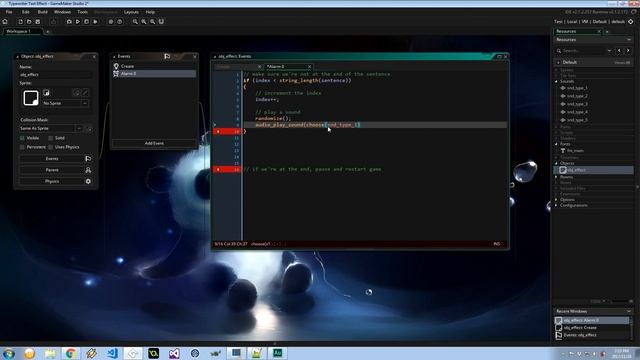Open Chrome from the Windows taskbar
Viewport: 640px width, 360px height.
(70, 353)
